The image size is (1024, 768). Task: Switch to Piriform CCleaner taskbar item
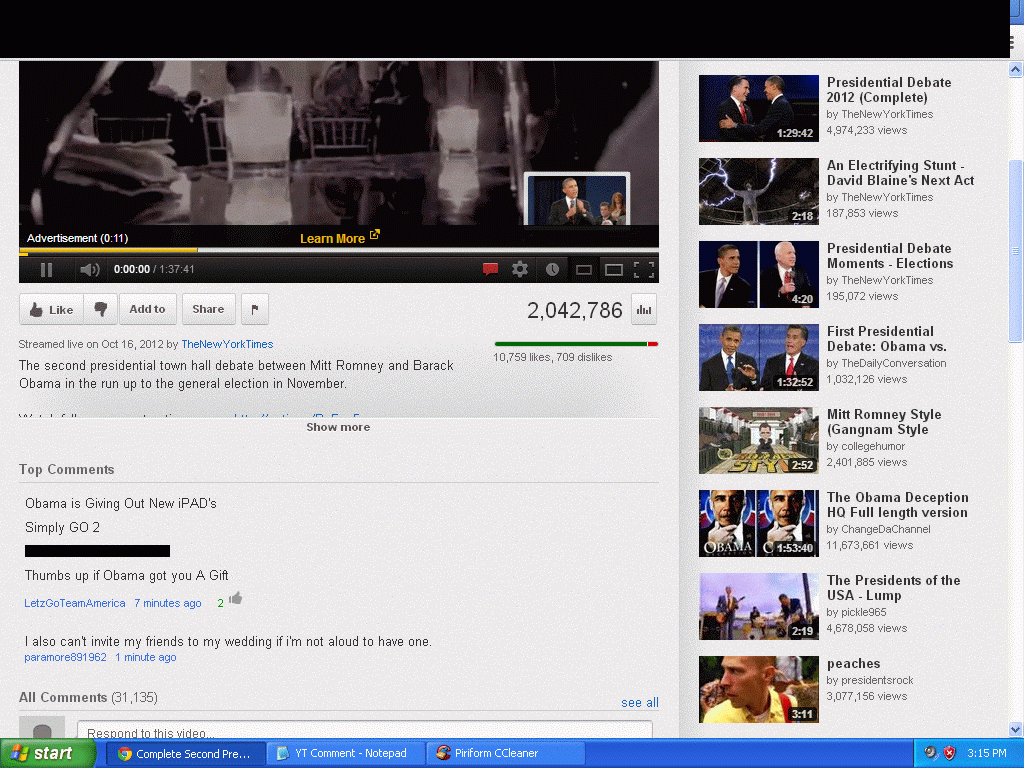tap(505, 754)
